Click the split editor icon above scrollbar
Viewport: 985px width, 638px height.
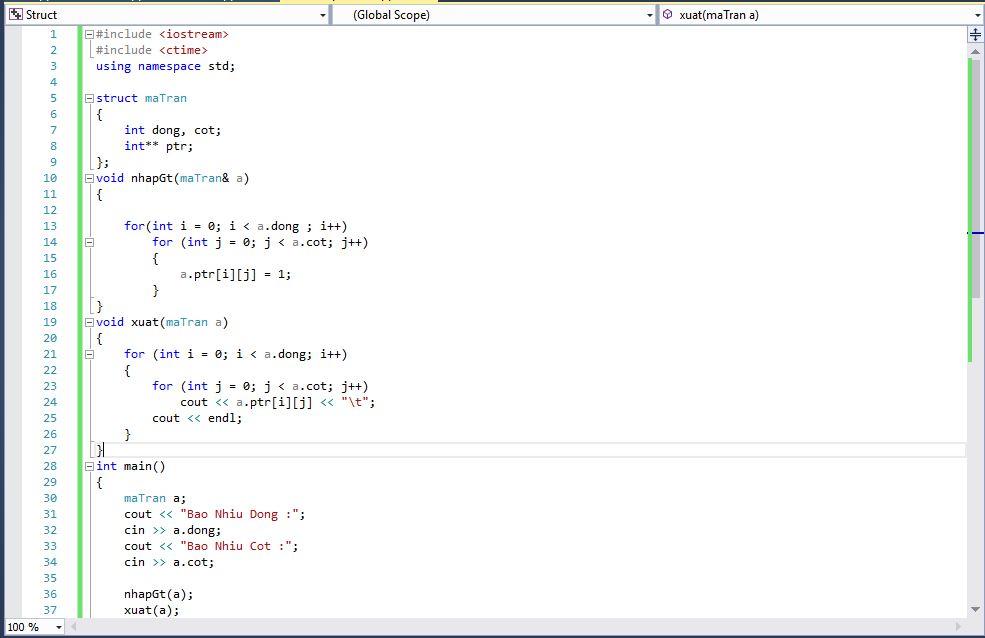[975, 34]
